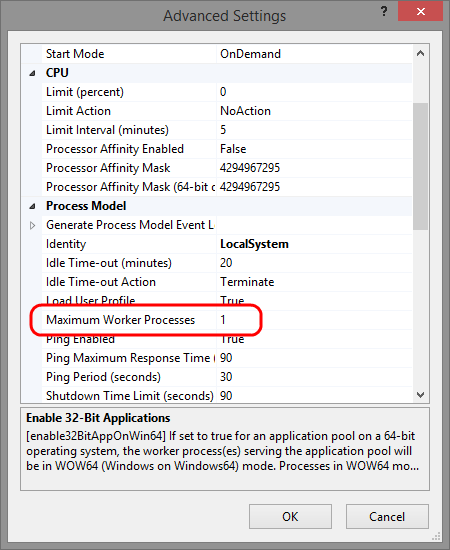Select the Limit Action NoAction value
The width and height of the screenshot is (450, 550).
coord(314,111)
